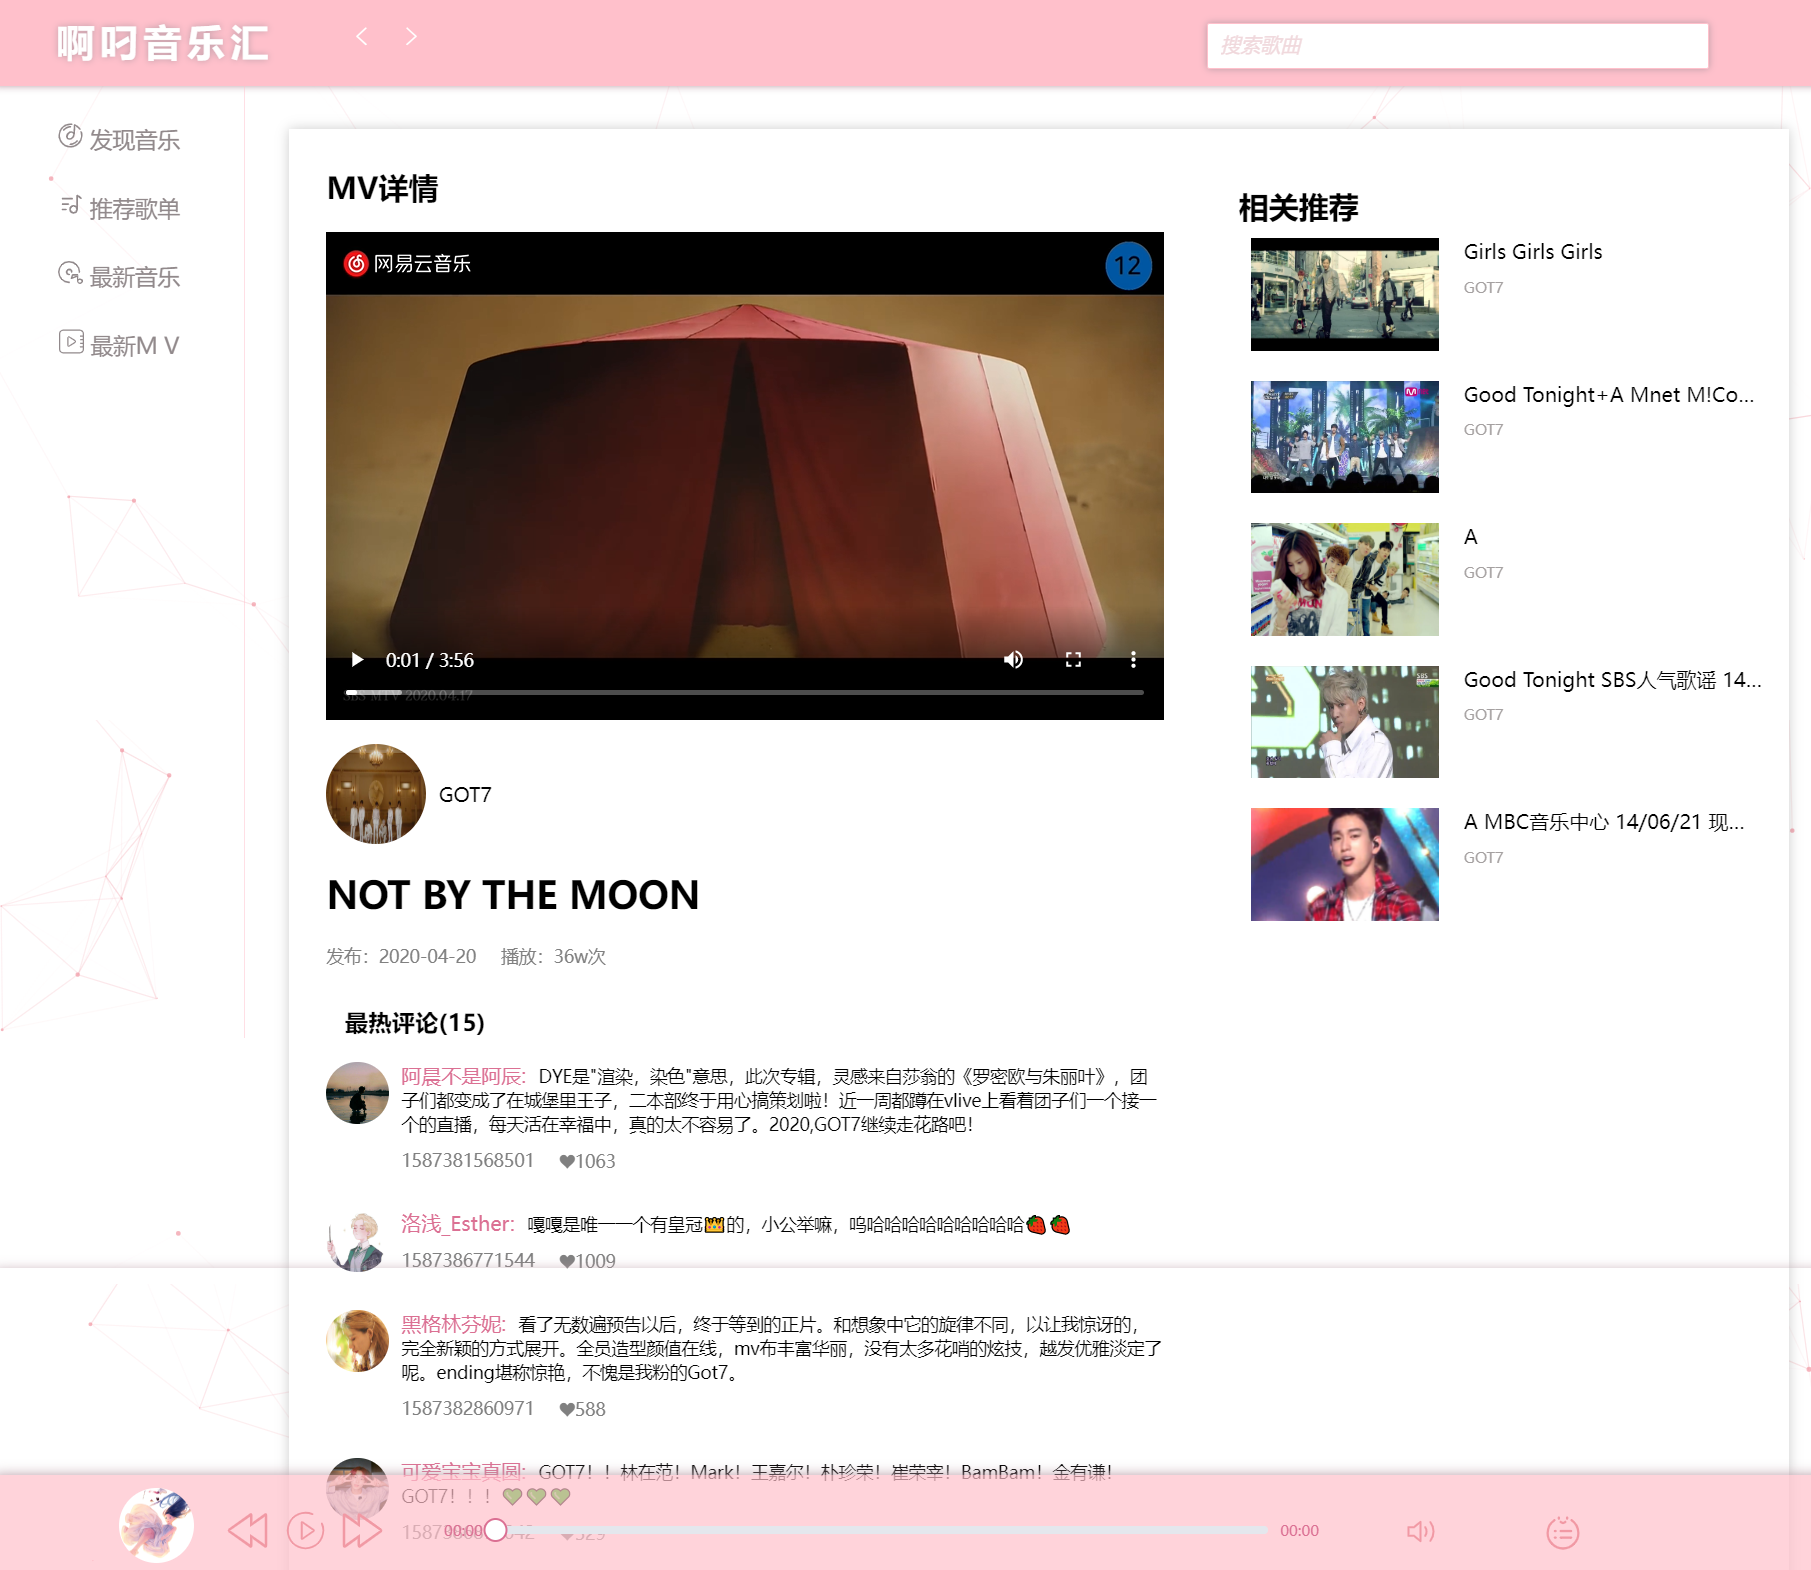Go forward with the right arrow in header
This screenshot has width=1811, height=1570.
pyautogui.click(x=410, y=37)
